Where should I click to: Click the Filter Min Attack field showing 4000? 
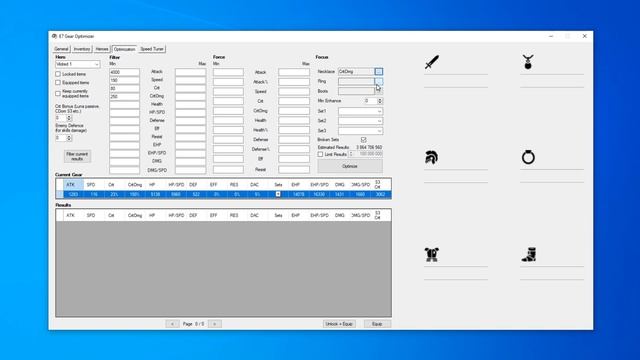point(124,72)
